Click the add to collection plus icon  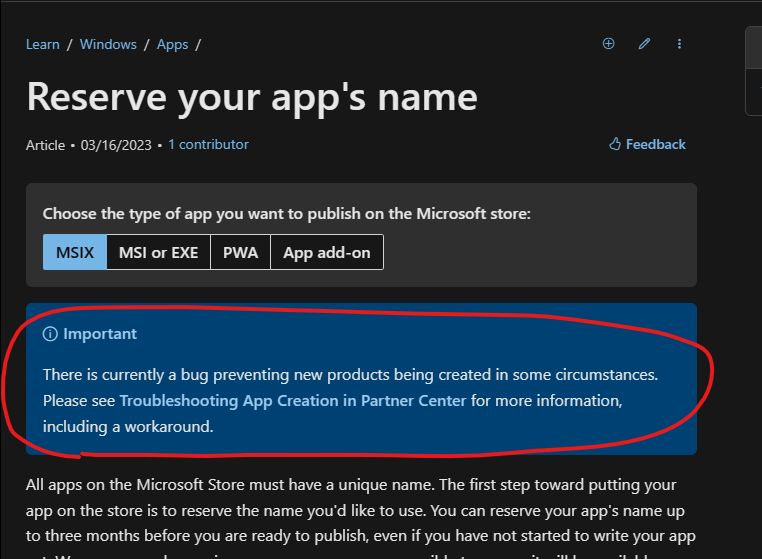608,44
